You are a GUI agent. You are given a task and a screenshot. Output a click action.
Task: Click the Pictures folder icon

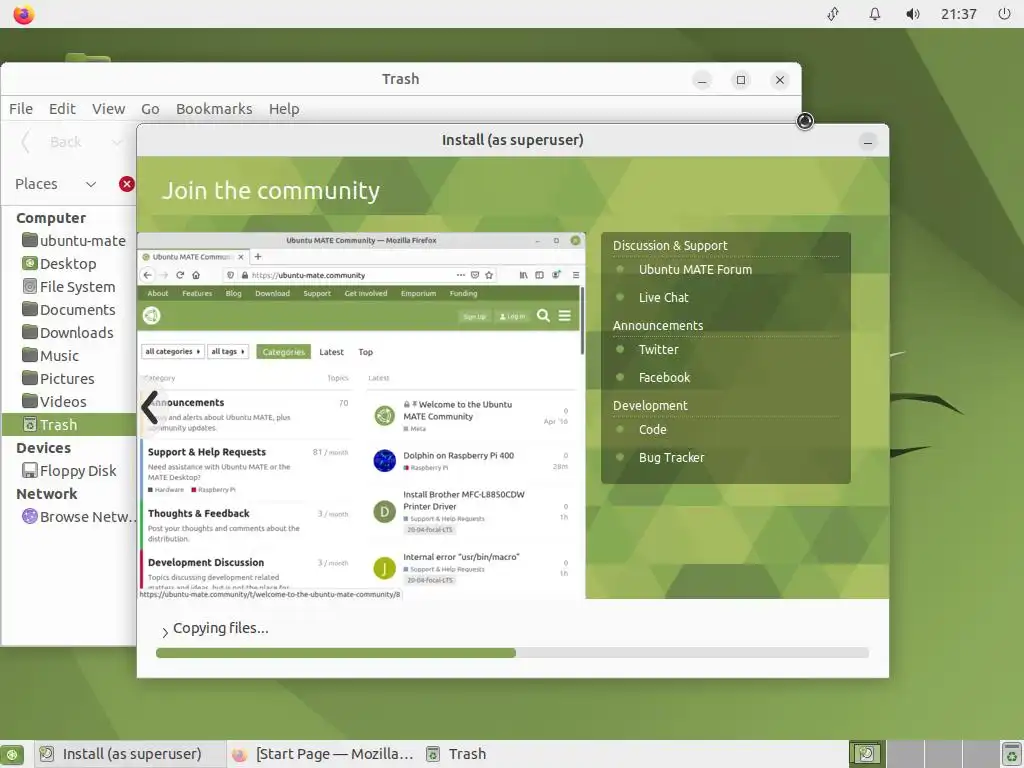point(29,378)
